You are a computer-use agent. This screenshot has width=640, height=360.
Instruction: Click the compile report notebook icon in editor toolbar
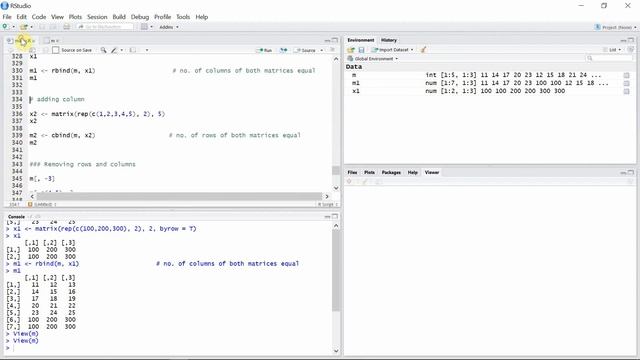pyautogui.click(x=133, y=50)
